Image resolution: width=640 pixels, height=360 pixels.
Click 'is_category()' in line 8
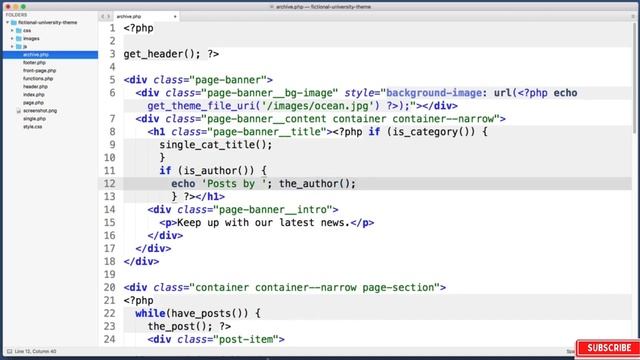(x=431, y=132)
